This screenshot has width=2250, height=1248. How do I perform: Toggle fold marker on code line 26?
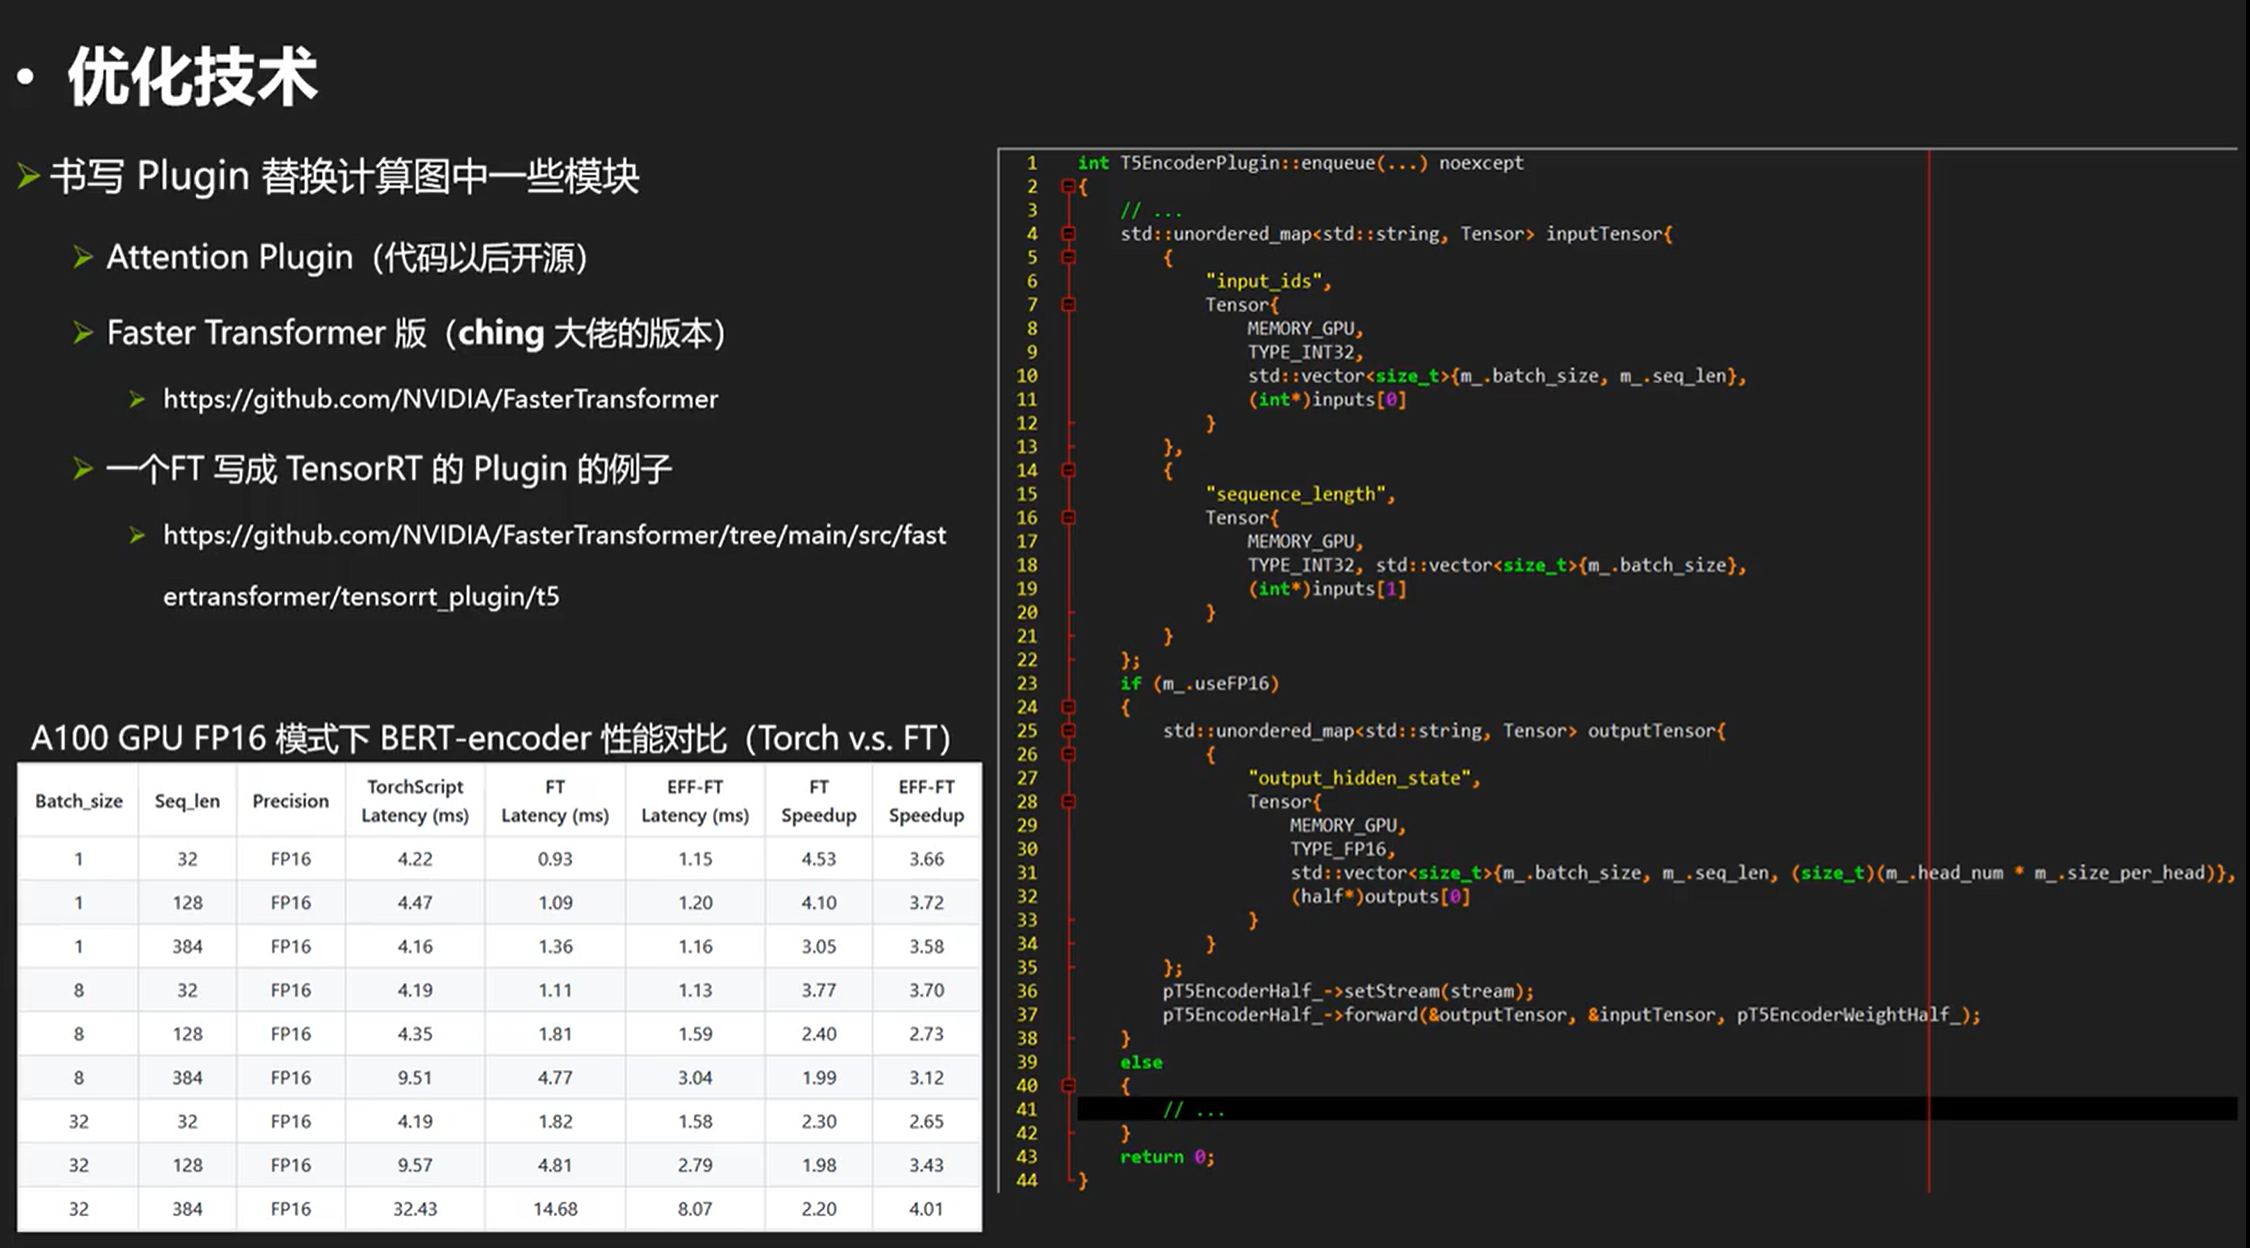[1068, 754]
